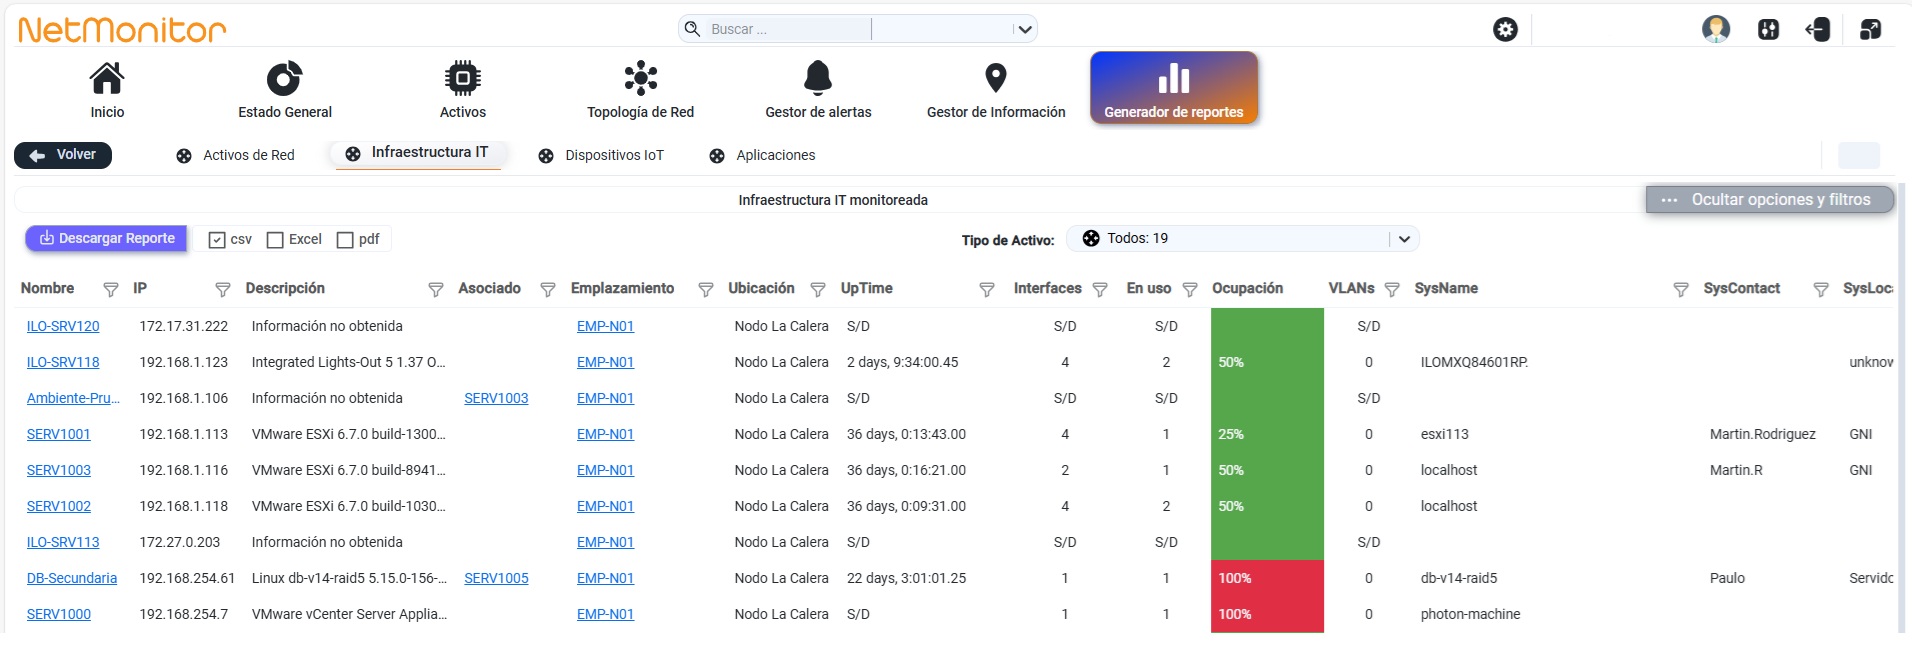Collapse options with Ocultar opciones y filtros
The image size is (1912, 648).
pyautogui.click(x=1770, y=200)
